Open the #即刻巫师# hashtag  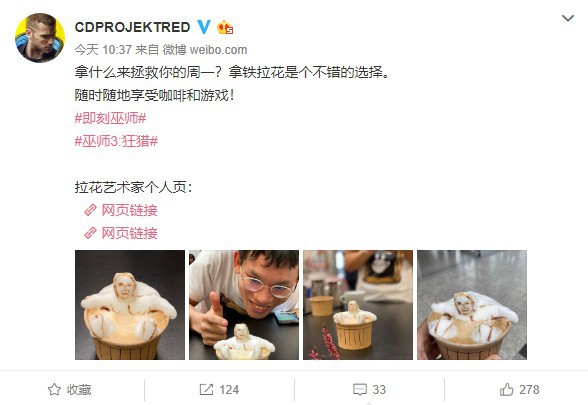tap(110, 118)
